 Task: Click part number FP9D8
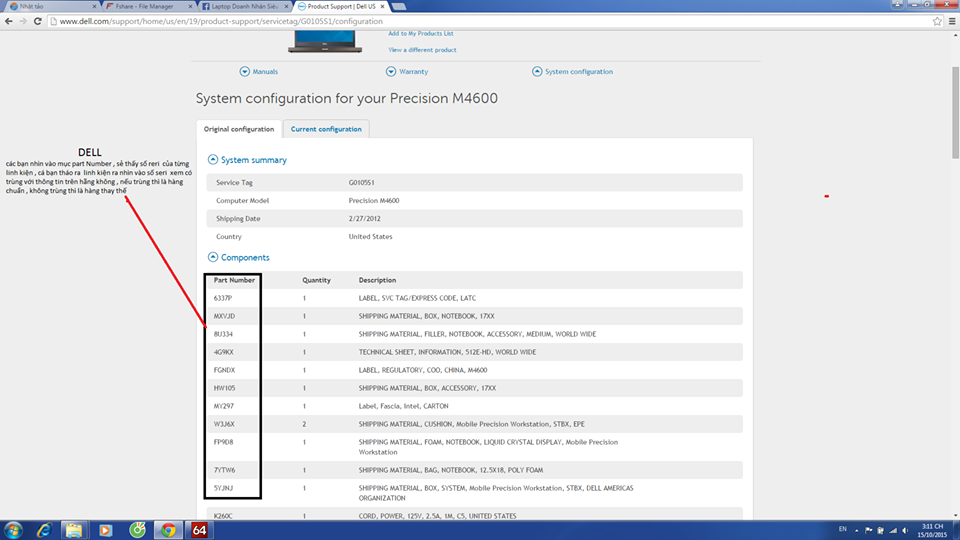point(223,442)
